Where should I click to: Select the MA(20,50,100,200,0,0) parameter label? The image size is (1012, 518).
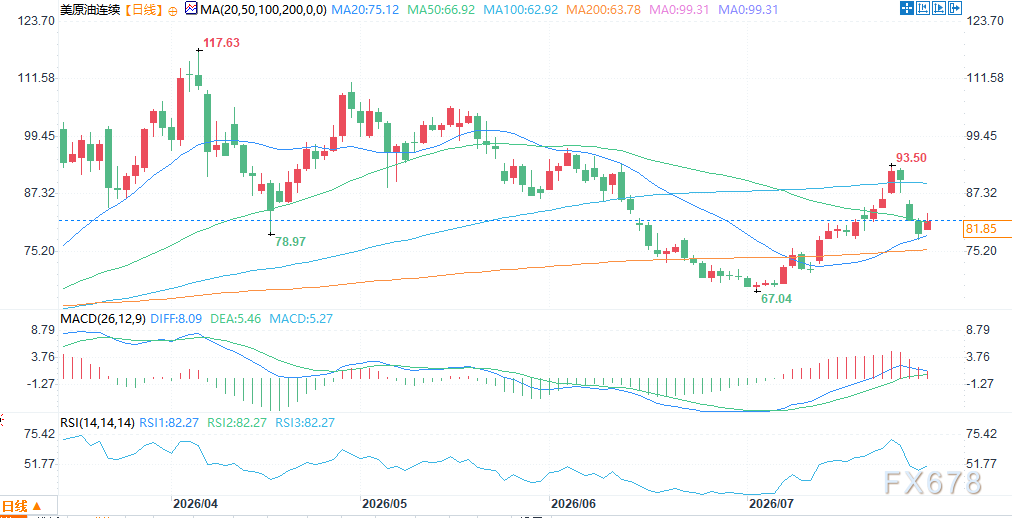tap(263, 10)
